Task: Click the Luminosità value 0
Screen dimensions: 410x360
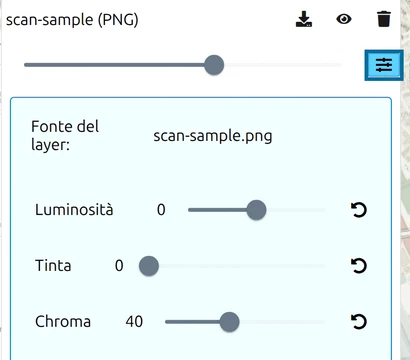Action: [x=161, y=210]
